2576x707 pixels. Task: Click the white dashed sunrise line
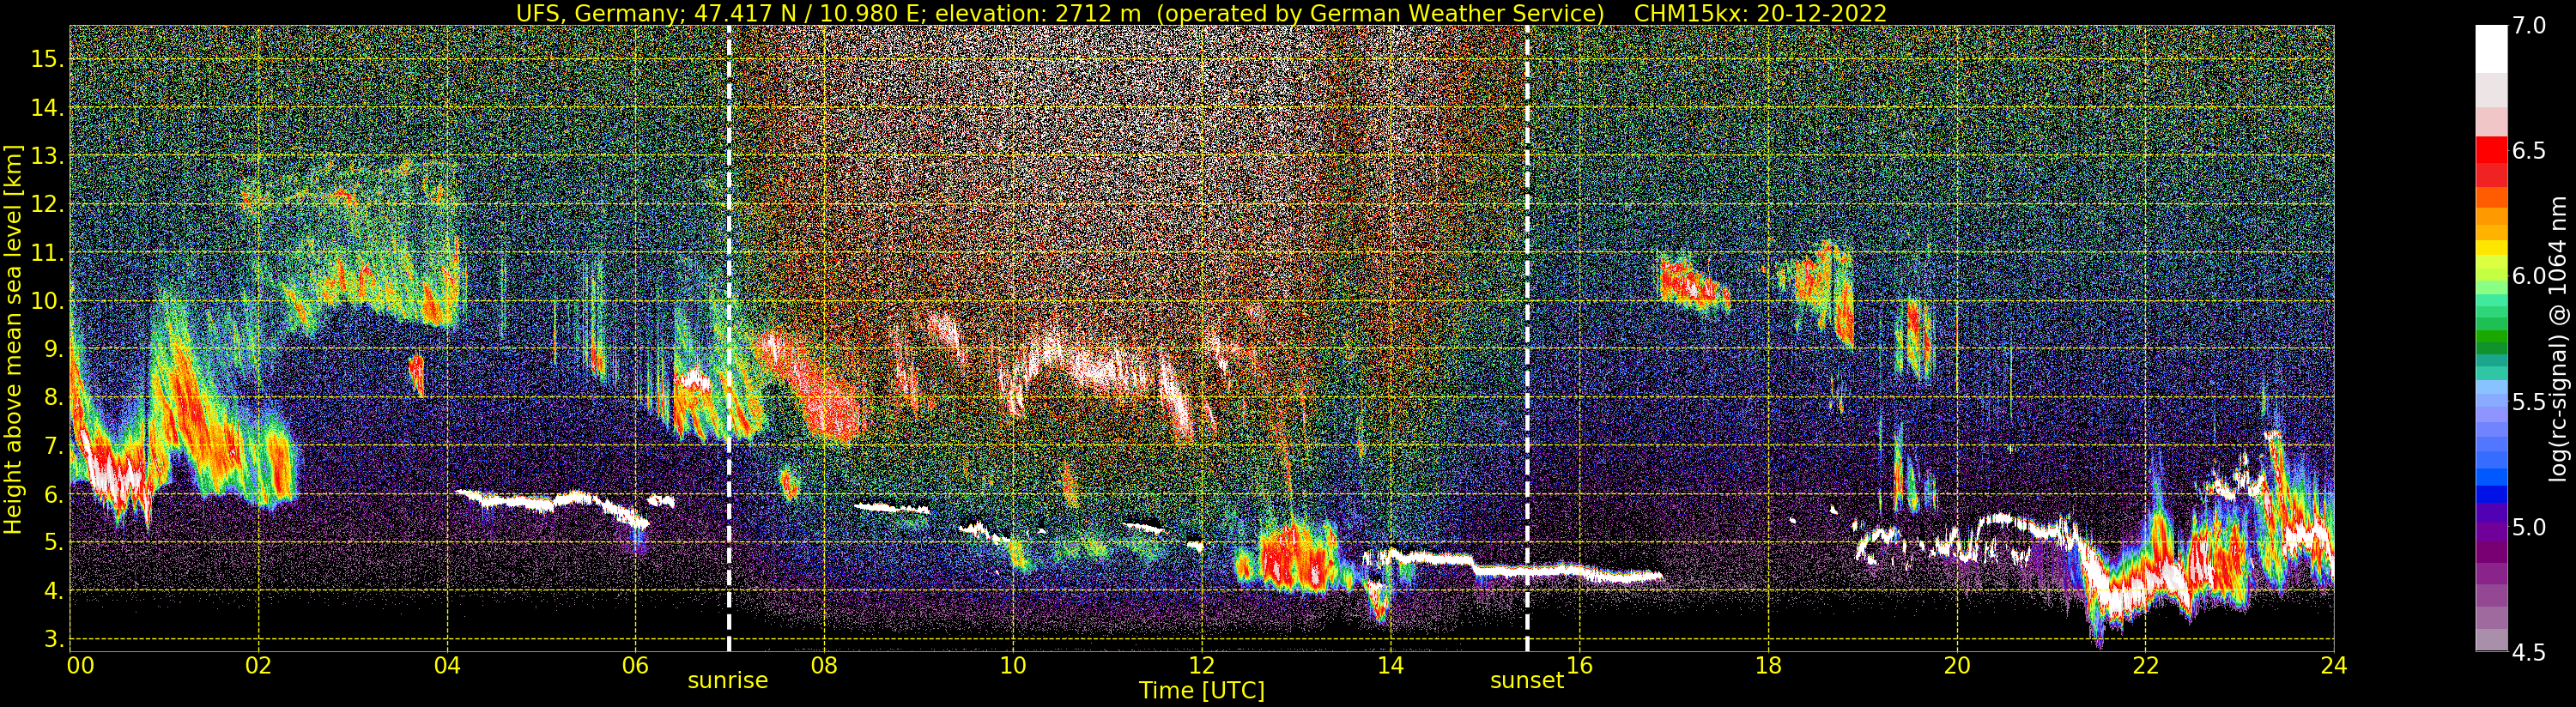click(729, 339)
